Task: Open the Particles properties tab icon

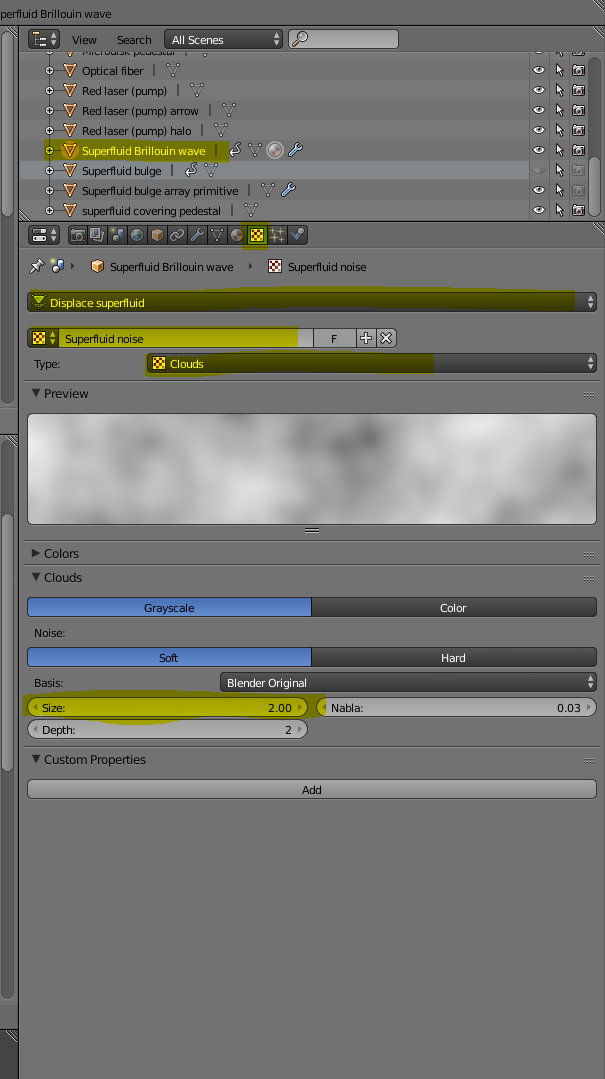Action: (x=277, y=235)
